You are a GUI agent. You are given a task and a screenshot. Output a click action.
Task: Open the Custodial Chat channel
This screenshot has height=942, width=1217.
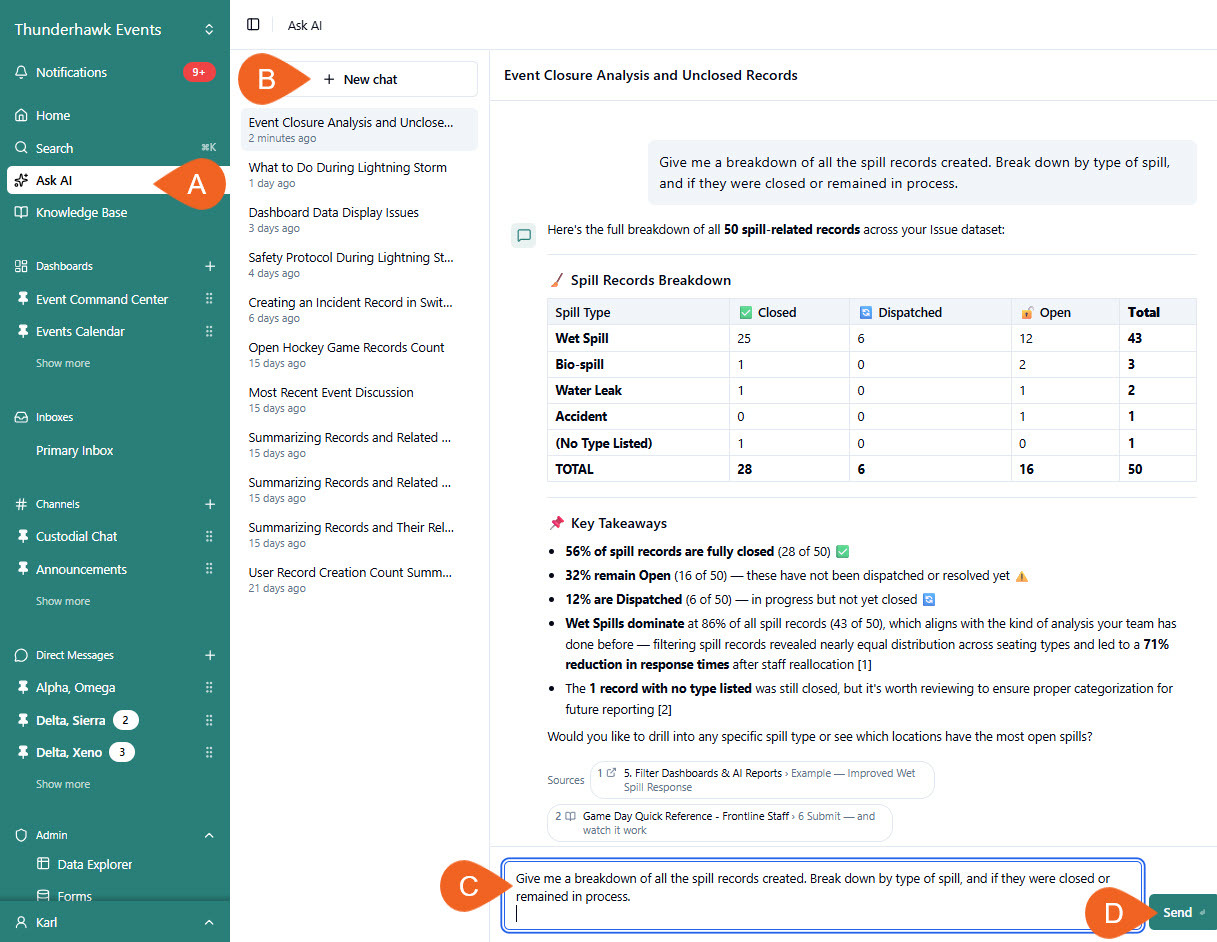click(x=76, y=536)
